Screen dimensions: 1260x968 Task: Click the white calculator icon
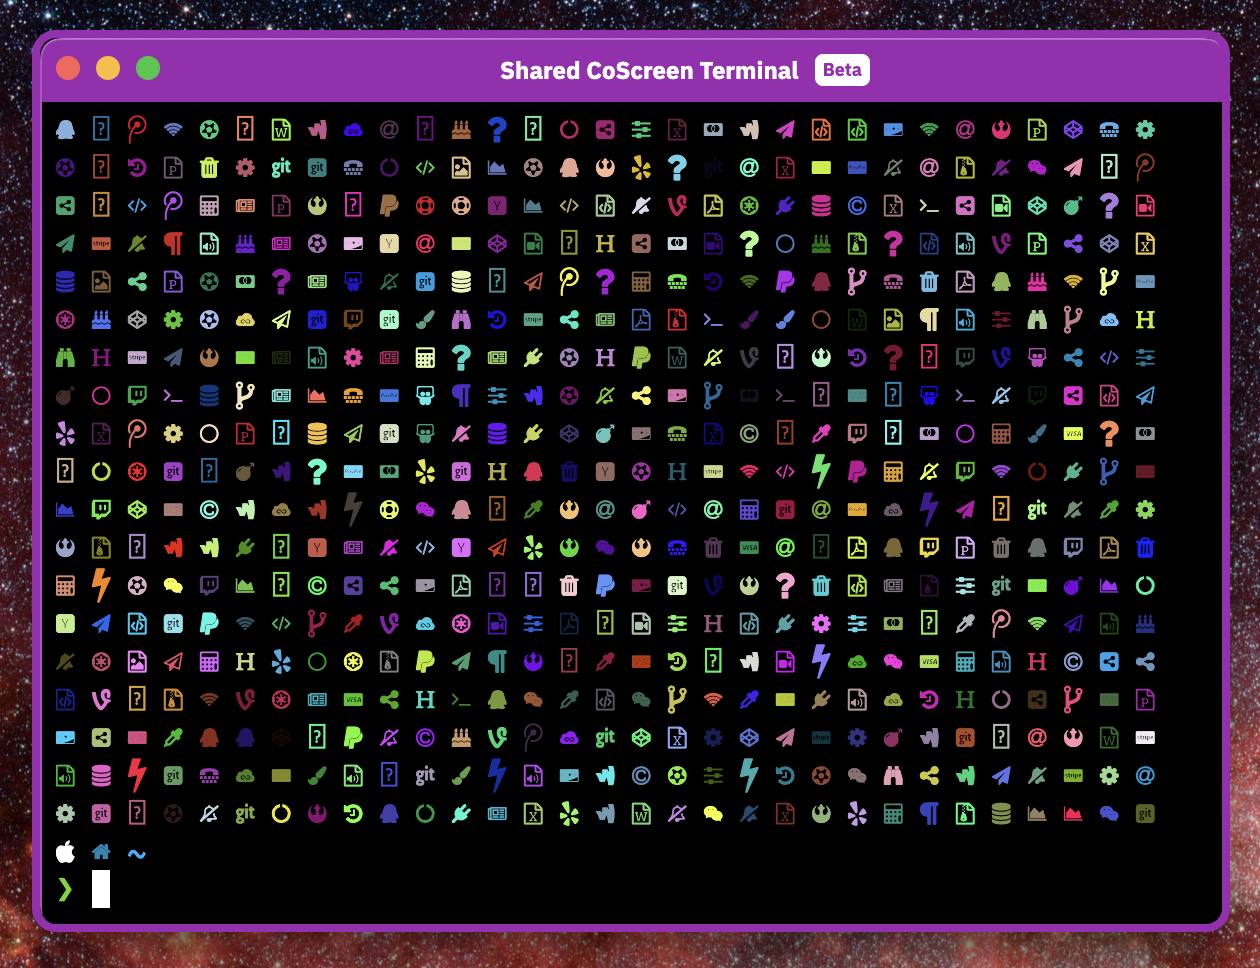pos(425,357)
